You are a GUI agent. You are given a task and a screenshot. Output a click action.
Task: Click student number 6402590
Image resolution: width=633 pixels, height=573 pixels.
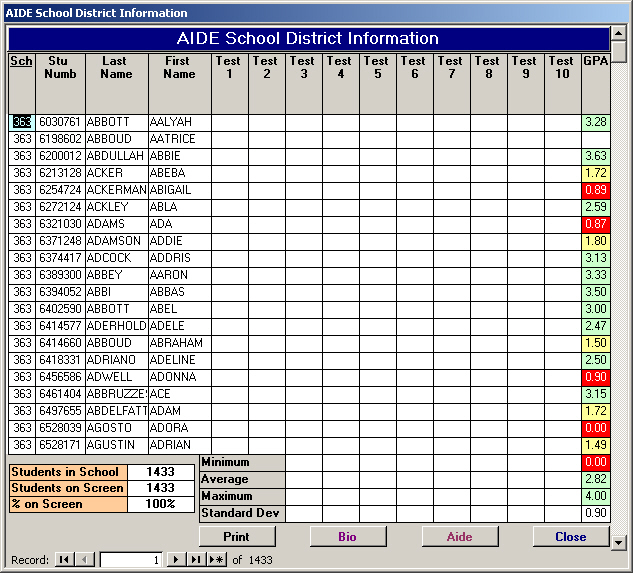pyautogui.click(x=61, y=309)
